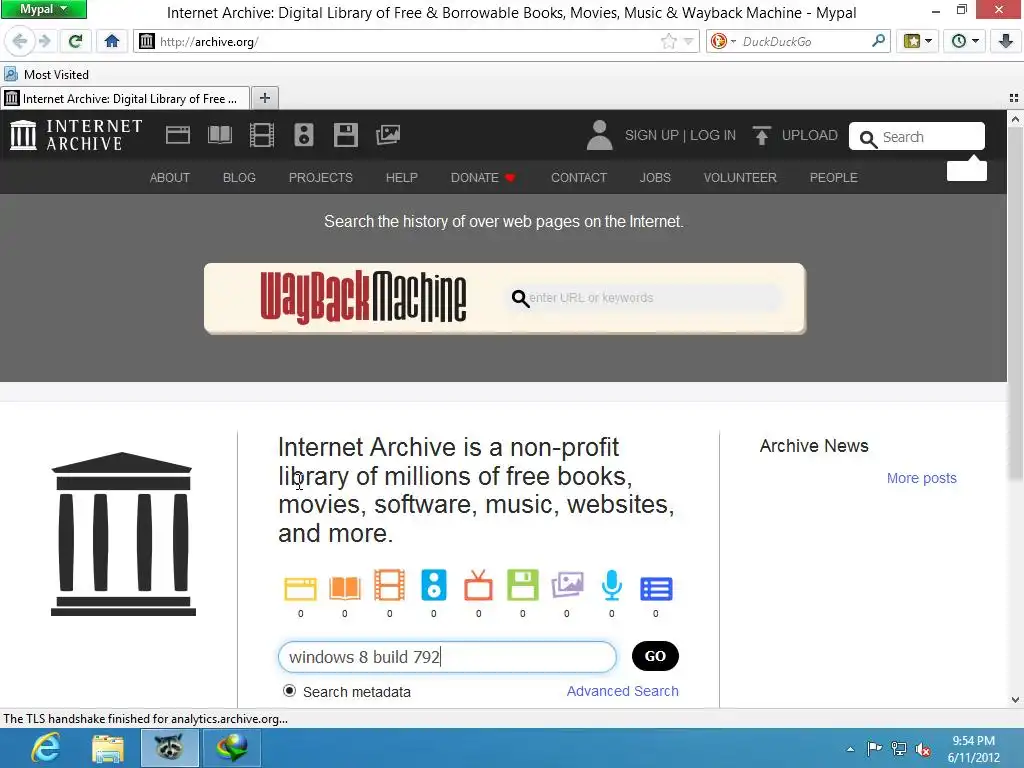This screenshot has height=768, width=1024.
Task: Click the LOG IN link
Action: [712, 135]
